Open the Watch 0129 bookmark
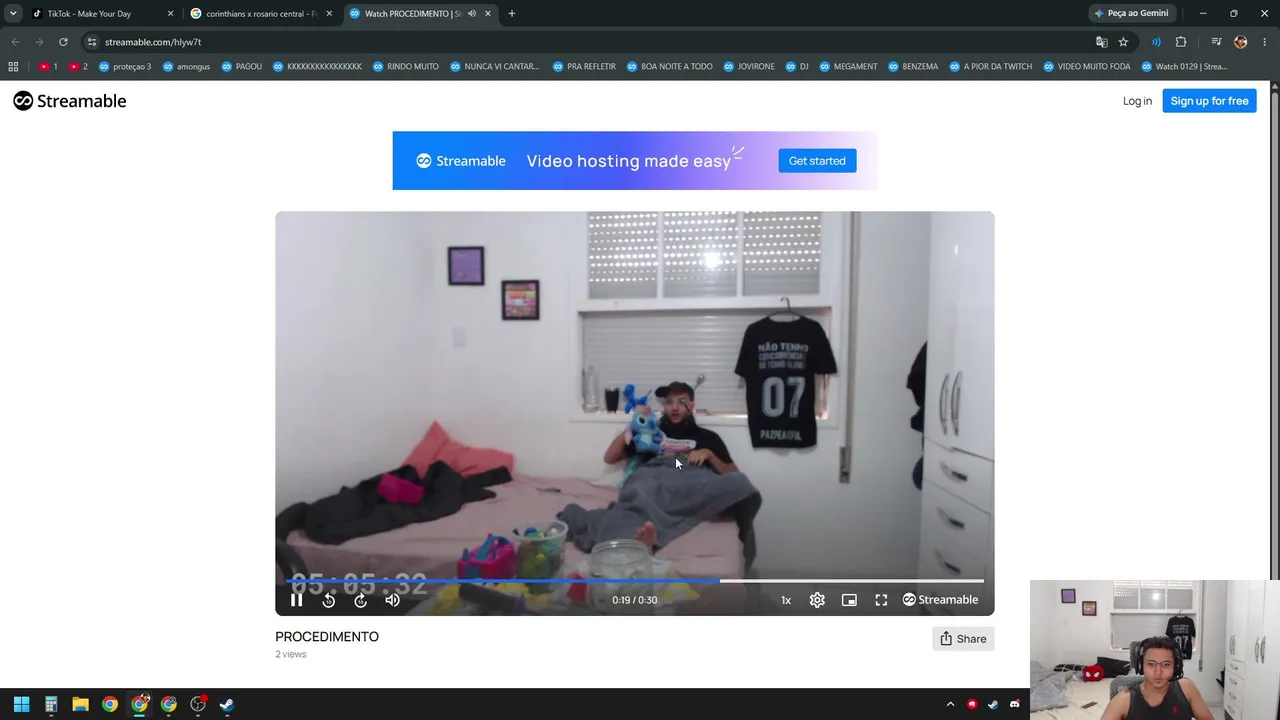 tap(1184, 67)
